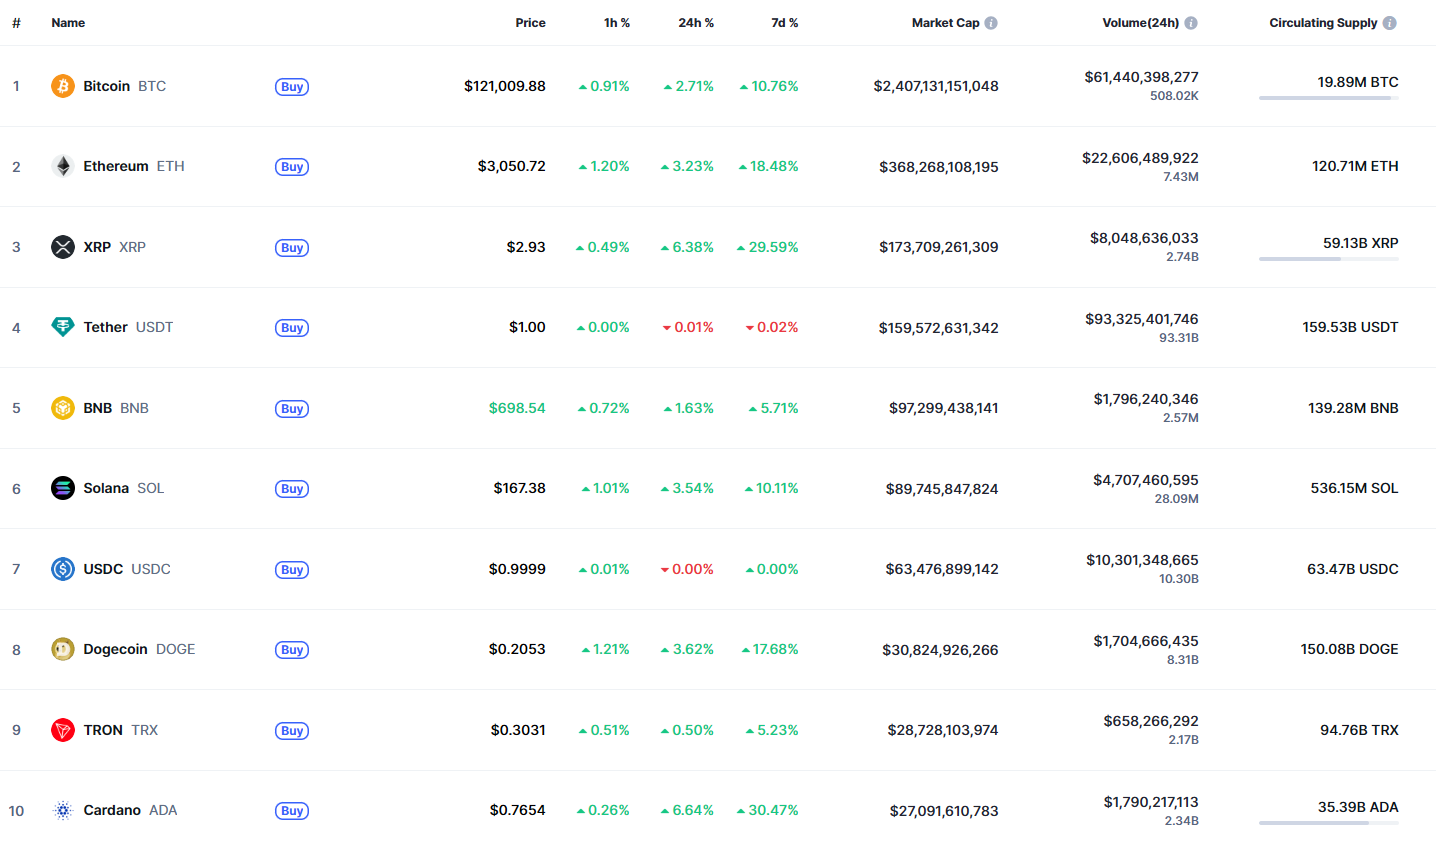Sort the table by rank # column
Screen dimensions: 1436x844
click(16, 23)
